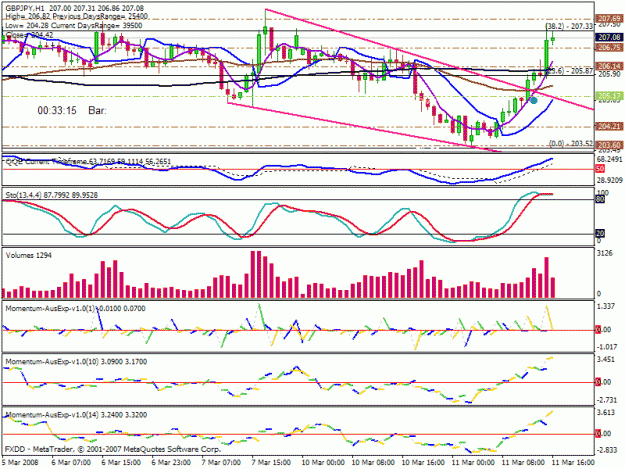625x469 pixels.
Task: Click the 20 level label on Stochastic
Action: (600, 234)
